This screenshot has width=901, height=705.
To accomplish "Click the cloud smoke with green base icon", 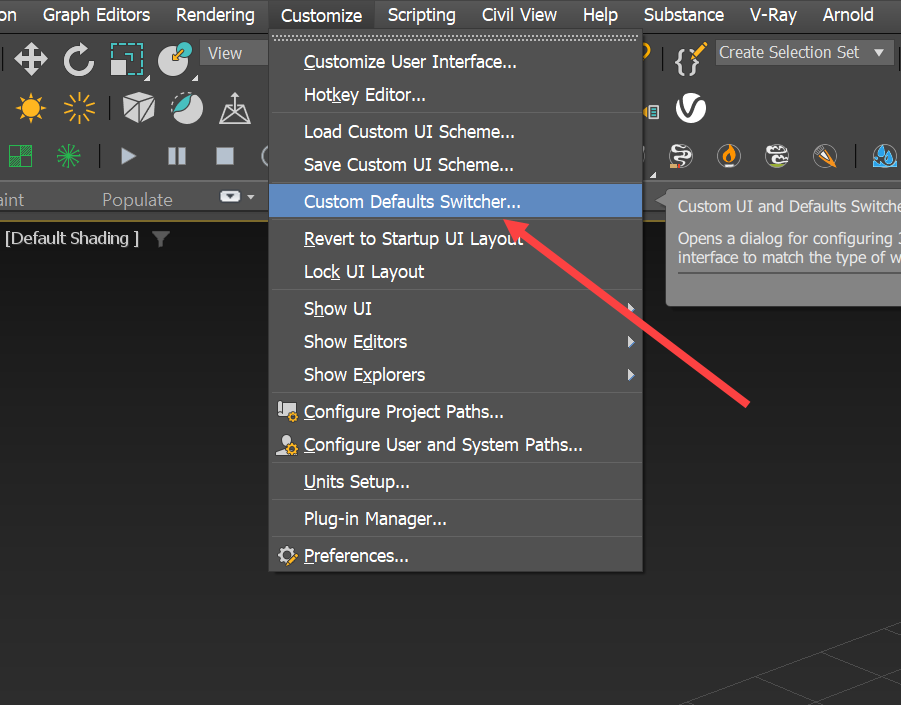I will [x=777, y=156].
